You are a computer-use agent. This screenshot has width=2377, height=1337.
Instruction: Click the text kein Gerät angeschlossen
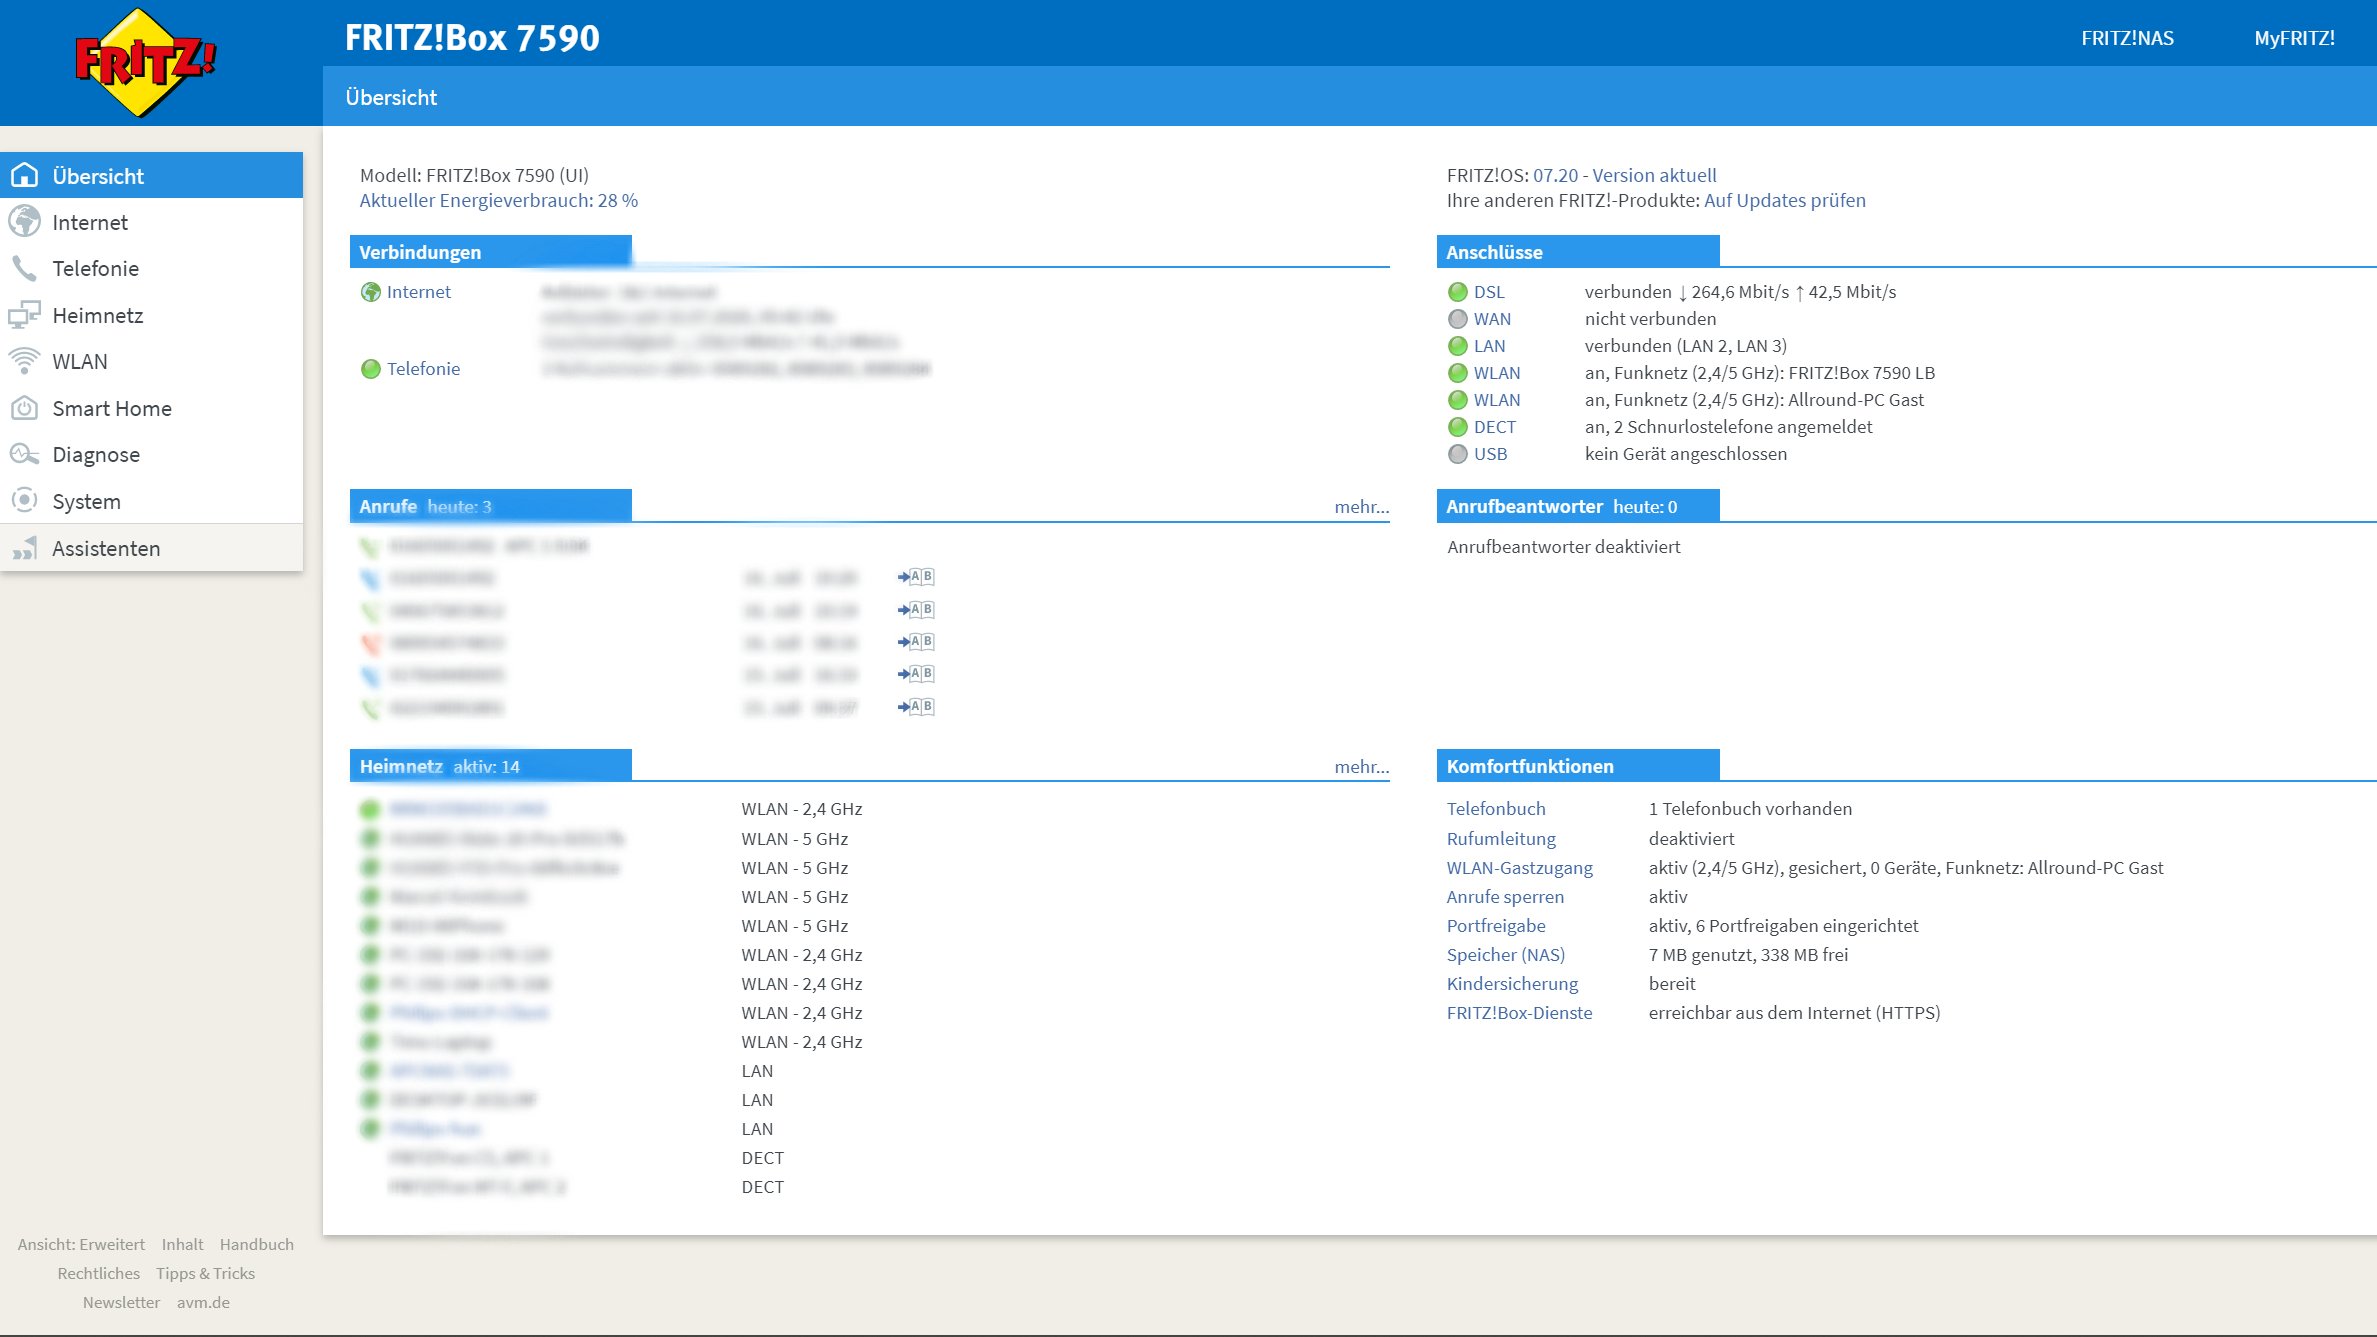pos(1686,454)
